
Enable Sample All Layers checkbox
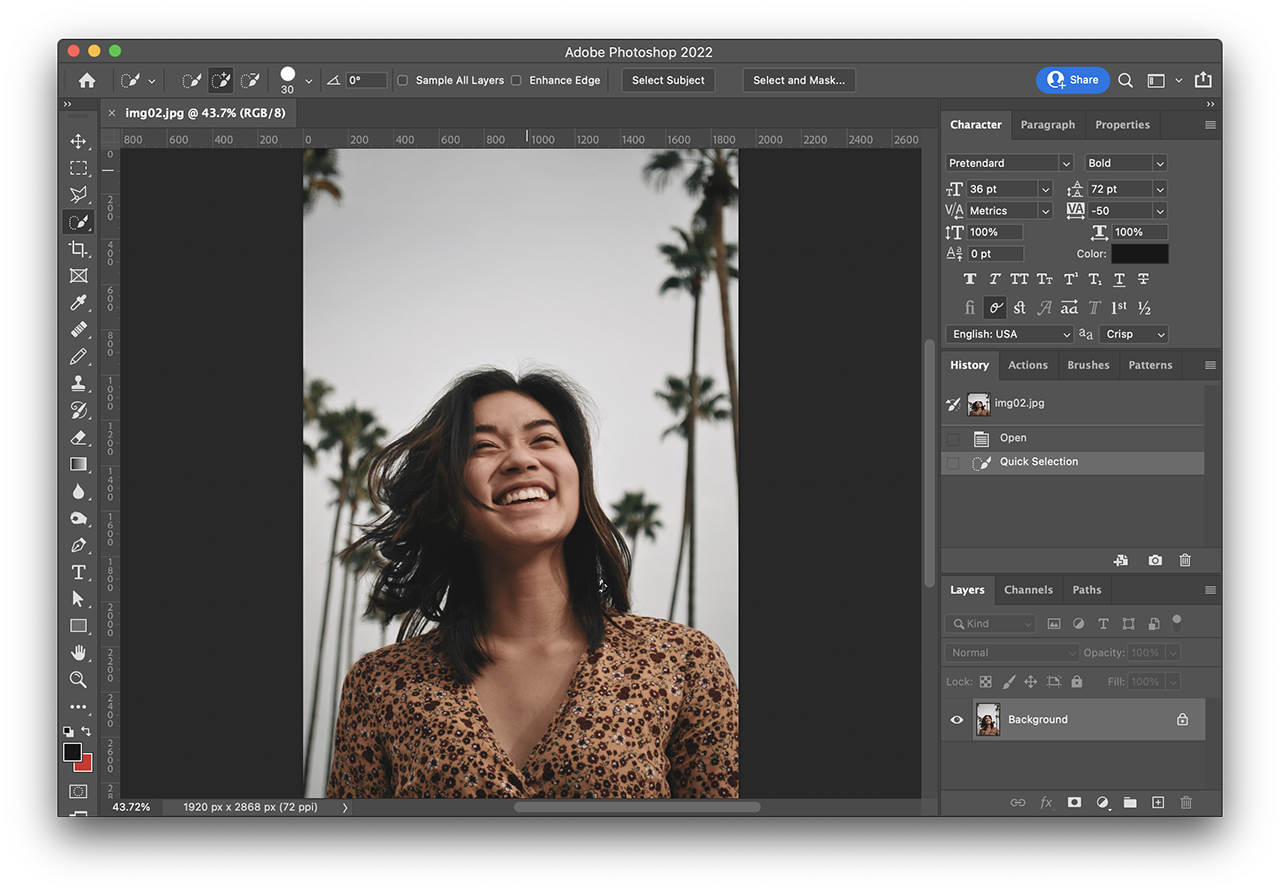[403, 80]
